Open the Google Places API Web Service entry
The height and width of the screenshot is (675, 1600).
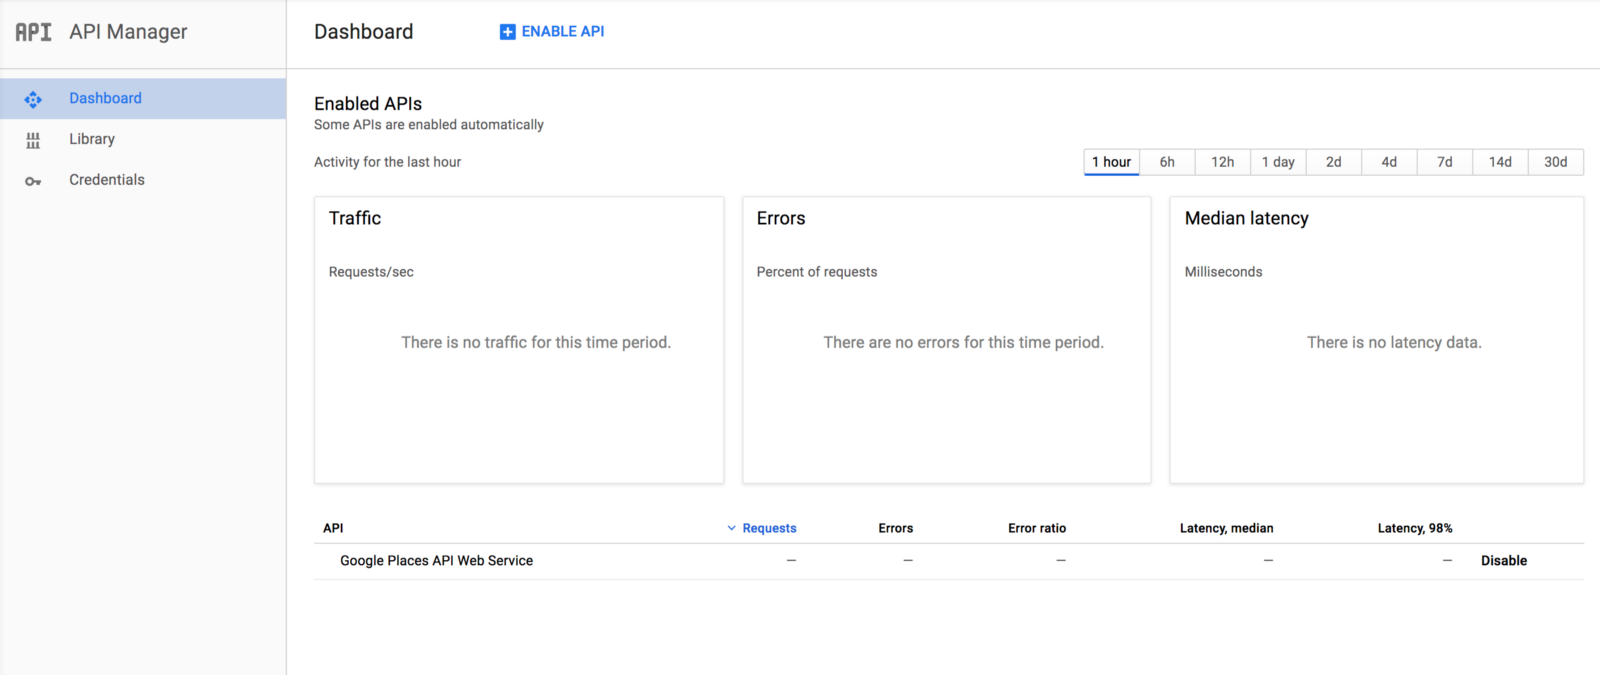point(436,561)
